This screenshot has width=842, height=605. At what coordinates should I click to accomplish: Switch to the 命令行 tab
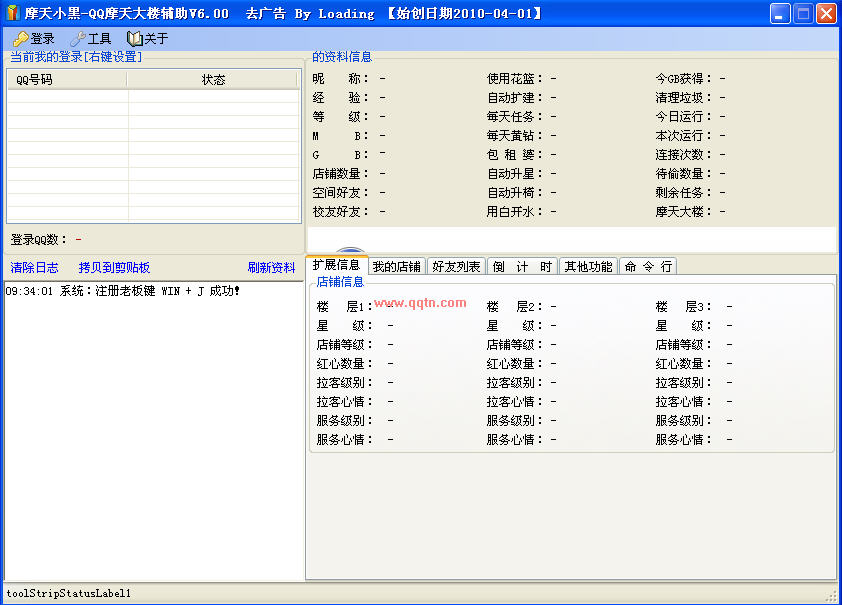(648, 266)
